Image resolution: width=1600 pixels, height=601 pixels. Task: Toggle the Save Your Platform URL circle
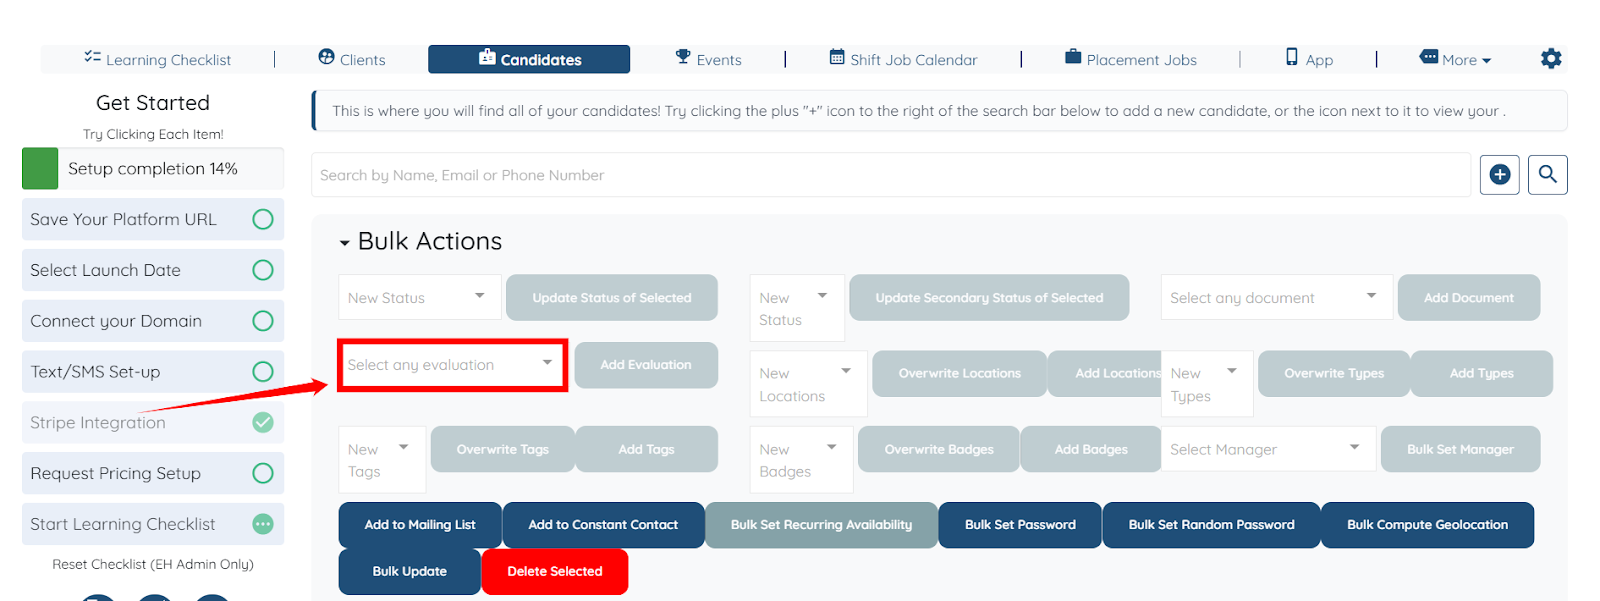[263, 219]
